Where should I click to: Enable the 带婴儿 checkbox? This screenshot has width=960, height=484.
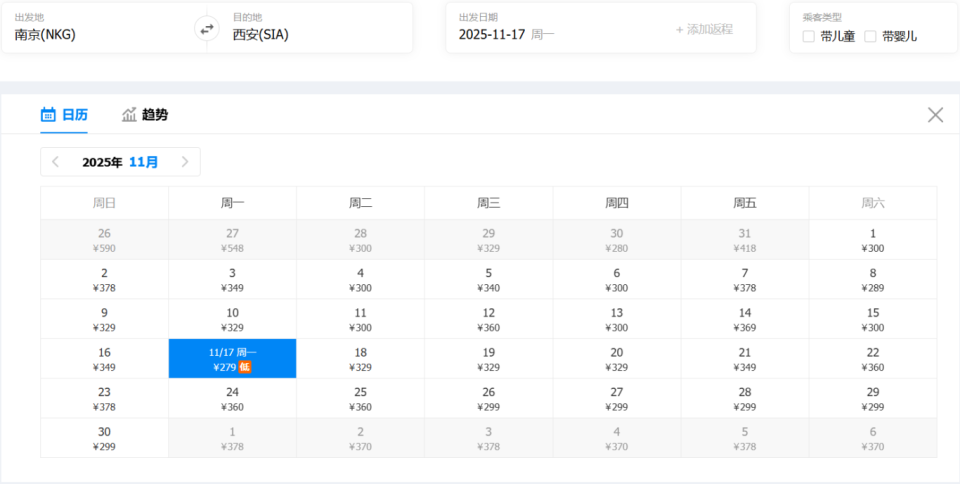pyautogui.click(x=870, y=37)
